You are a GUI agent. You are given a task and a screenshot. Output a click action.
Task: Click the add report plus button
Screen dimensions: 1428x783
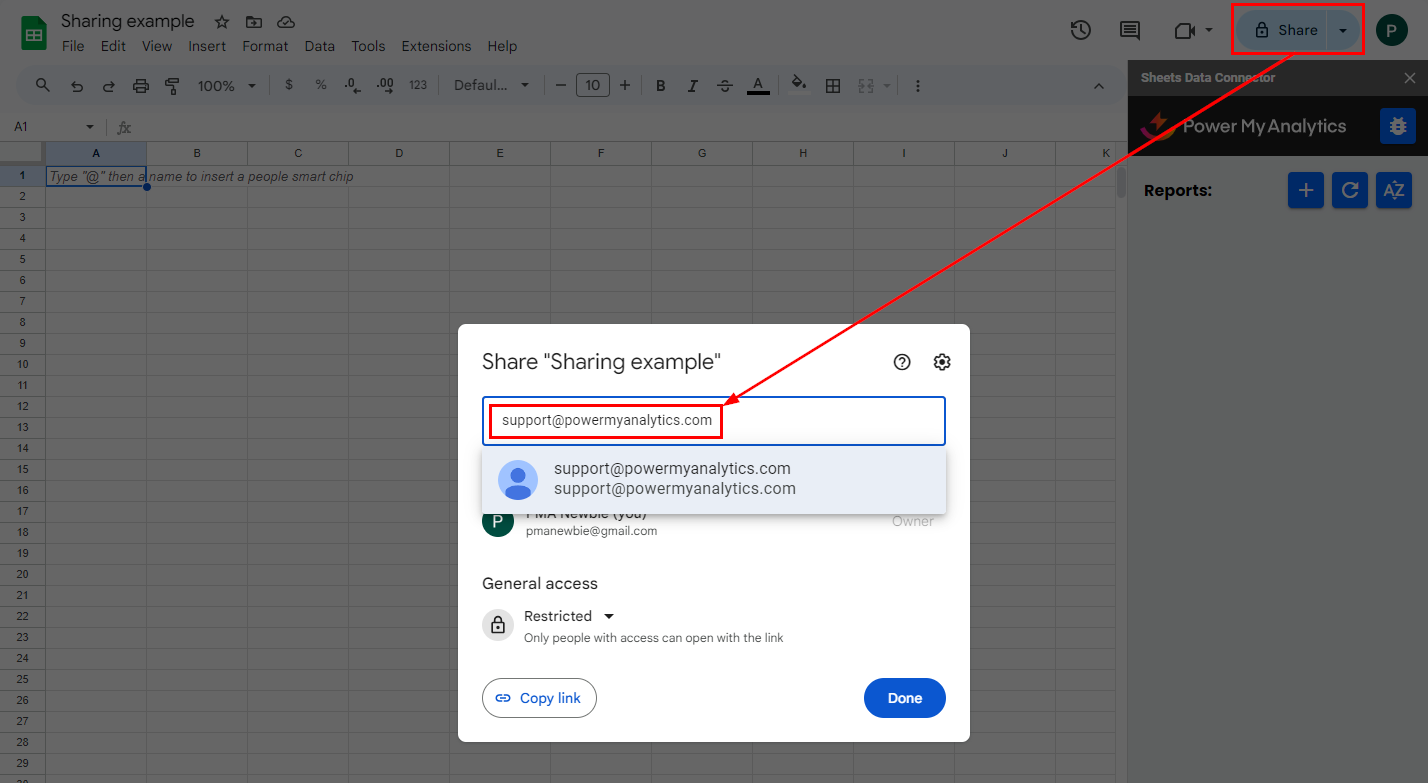point(1305,190)
